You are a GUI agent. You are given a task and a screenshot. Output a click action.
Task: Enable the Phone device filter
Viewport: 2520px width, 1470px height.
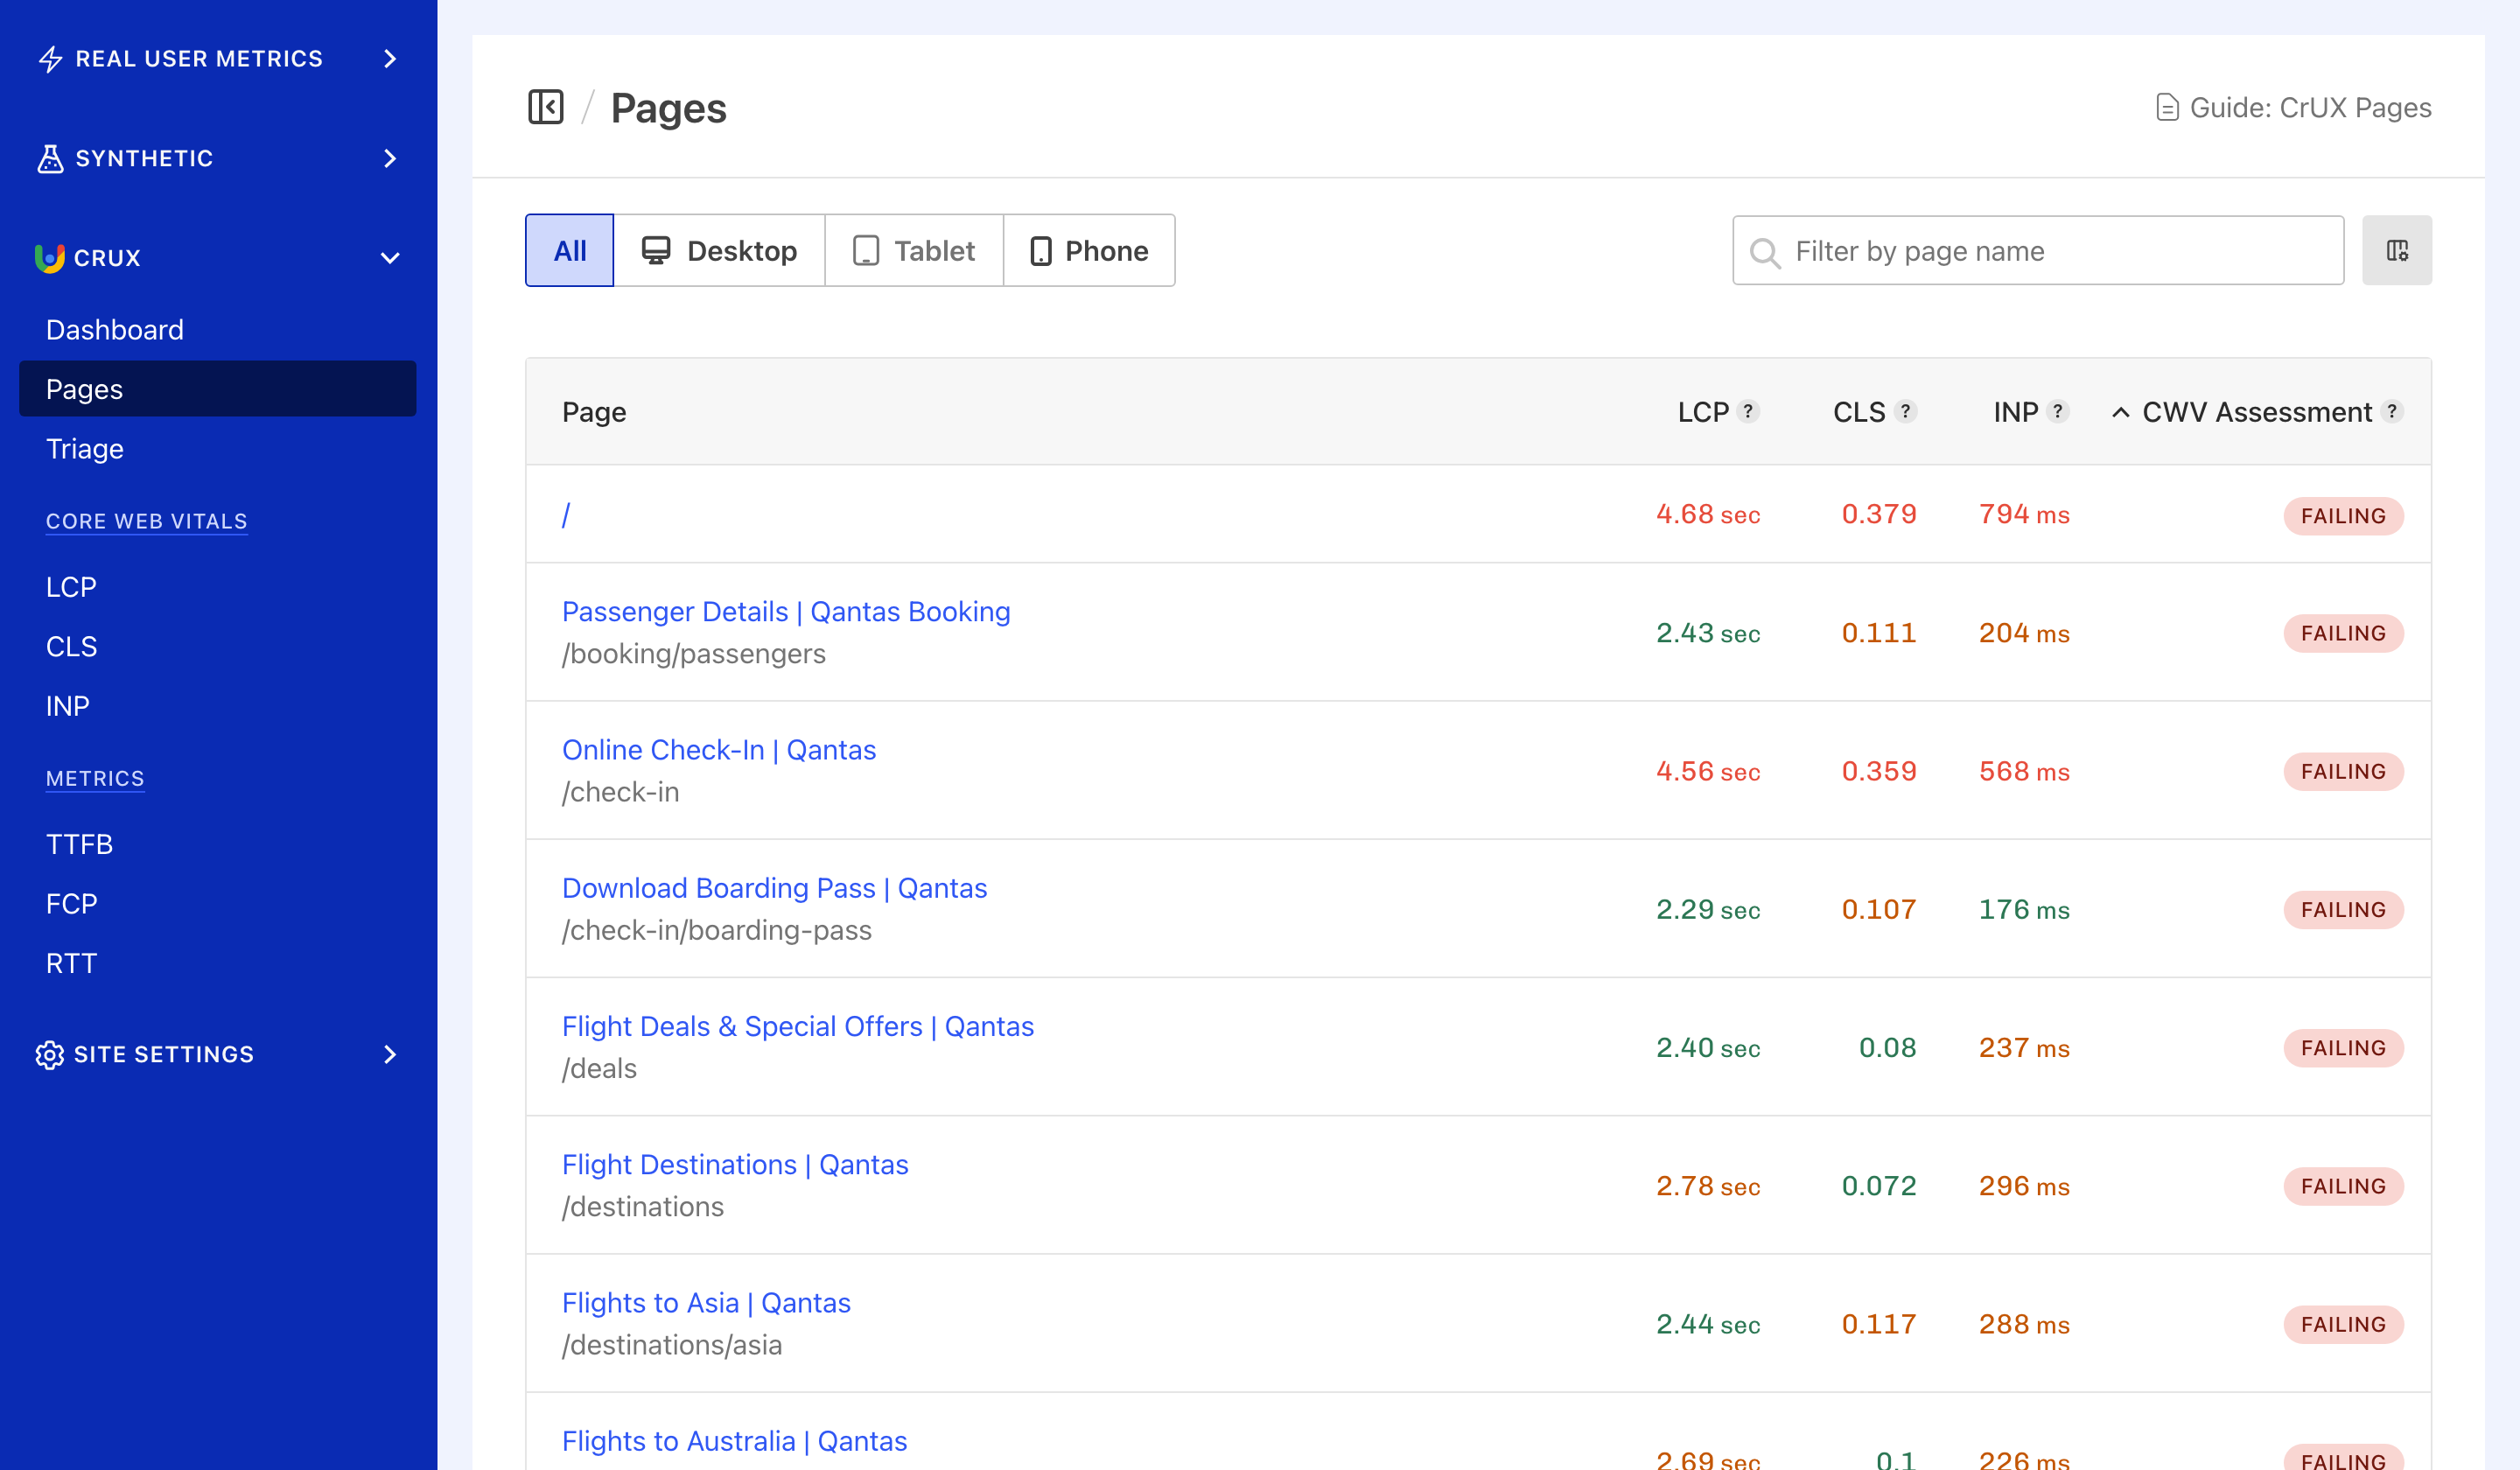pyautogui.click(x=1089, y=250)
